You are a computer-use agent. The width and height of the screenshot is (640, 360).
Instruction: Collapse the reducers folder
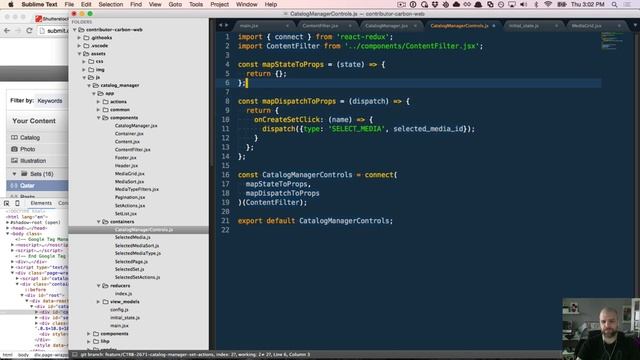tap(98, 286)
